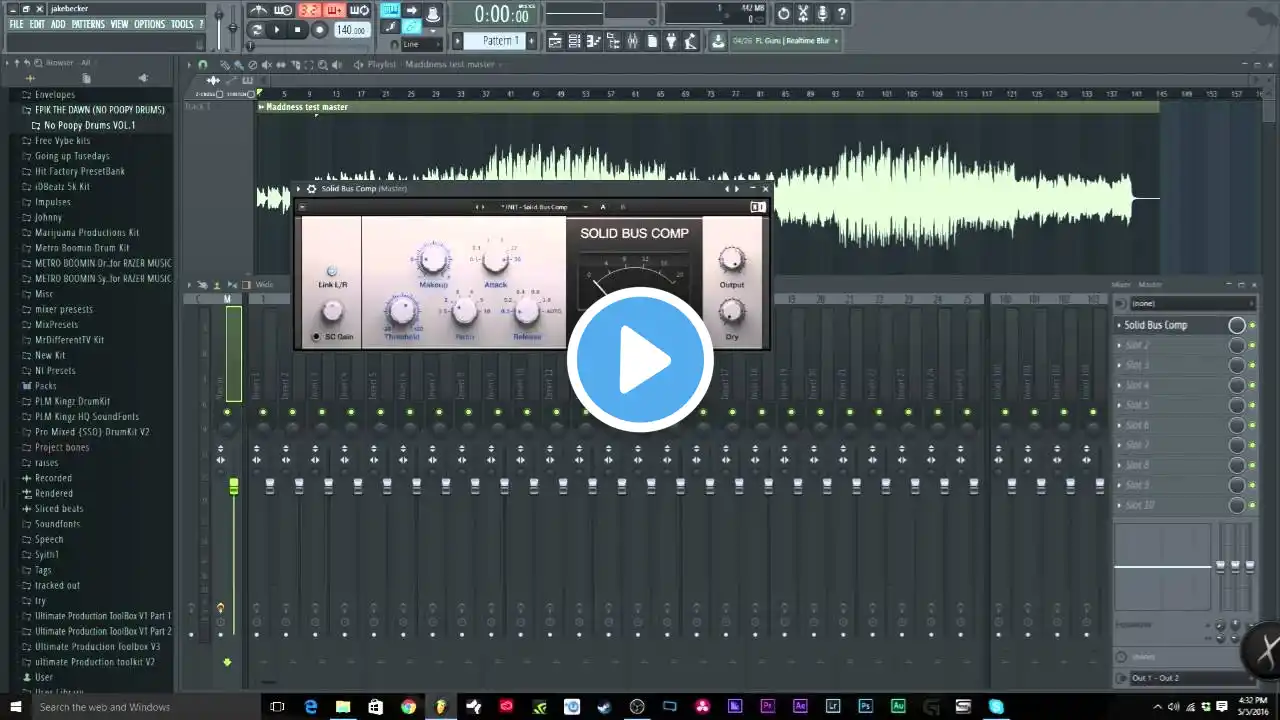This screenshot has height=720, width=1280.
Task: Open the ADD menu
Action: [x=58, y=24]
